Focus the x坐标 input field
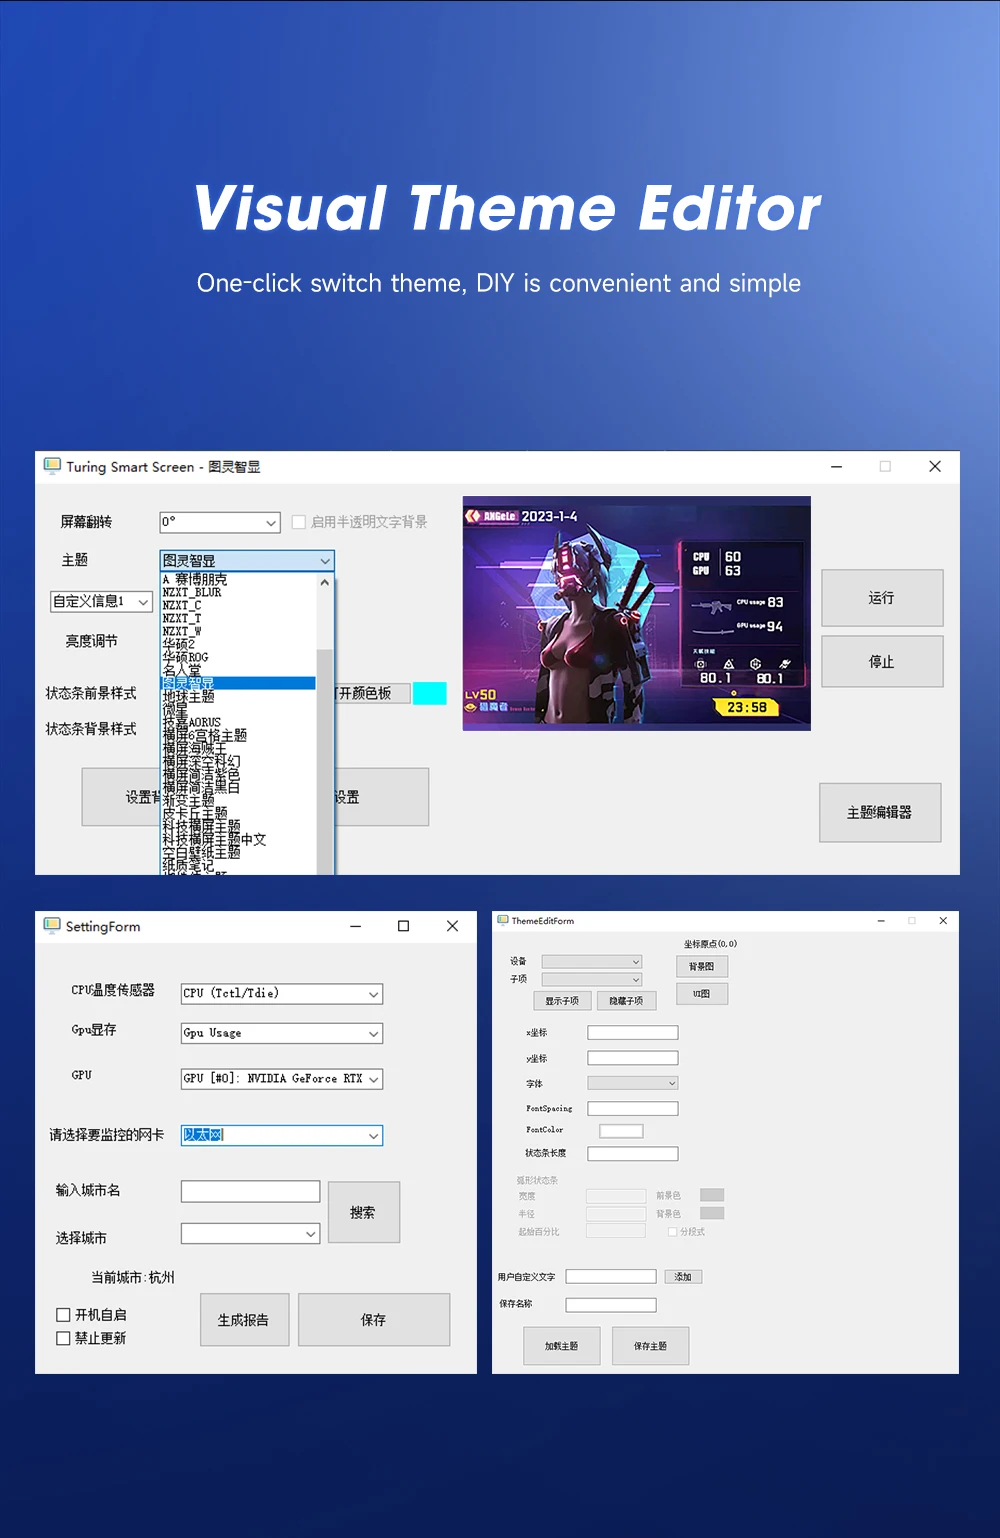This screenshot has width=1000, height=1538. tap(633, 1032)
